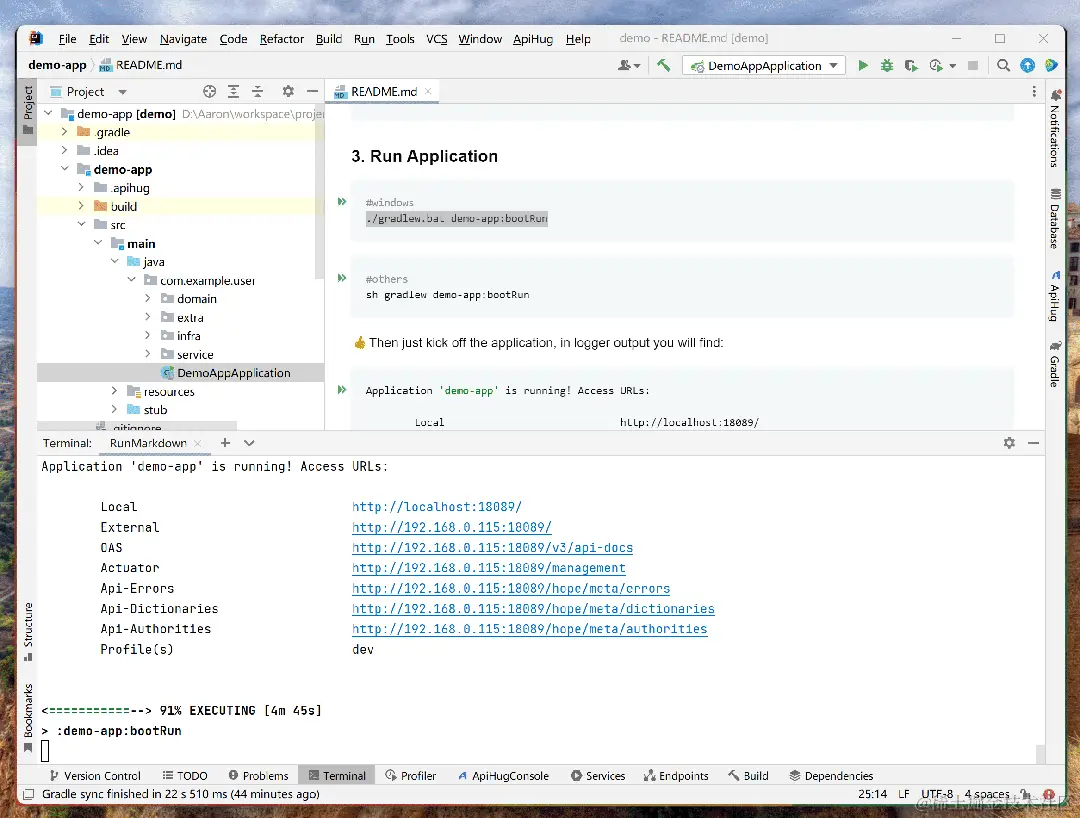Viewport: 1081px width, 819px height.
Task: Start debugging with the bug icon
Action: coord(887,65)
